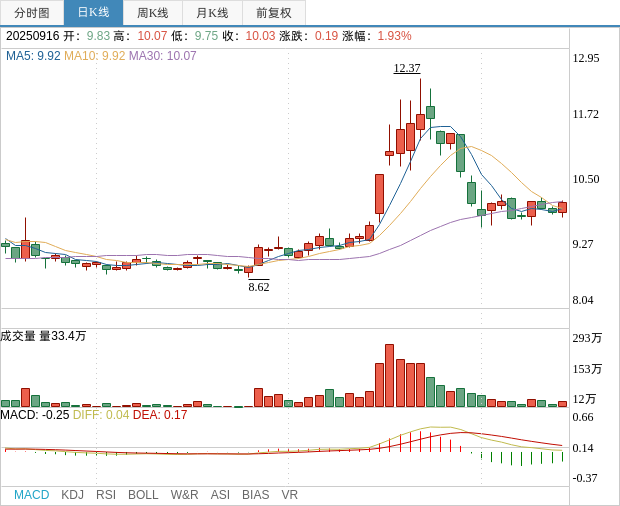
Task: Click the MA30: 10.07 label
Action: point(163,56)
